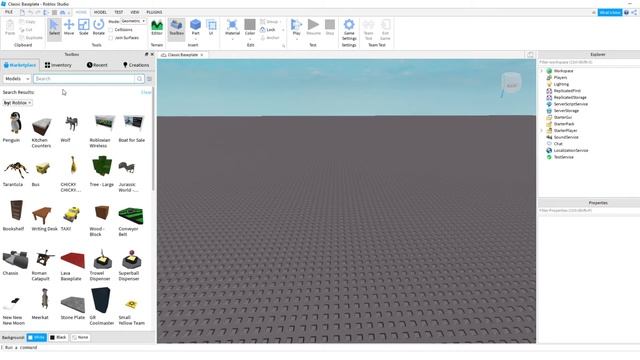Click the Run a command bar

320,348
